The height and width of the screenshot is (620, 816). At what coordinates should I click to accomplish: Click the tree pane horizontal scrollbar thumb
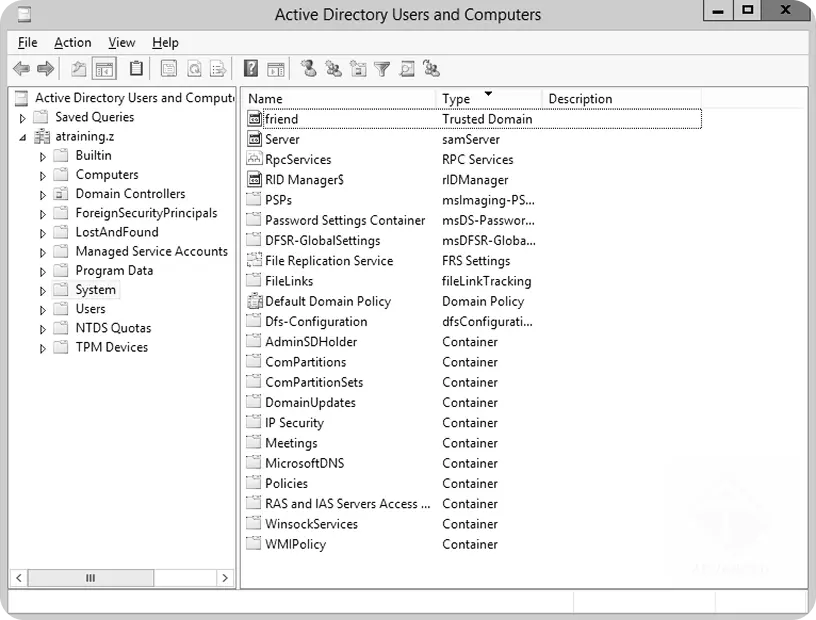coord(91,577)
